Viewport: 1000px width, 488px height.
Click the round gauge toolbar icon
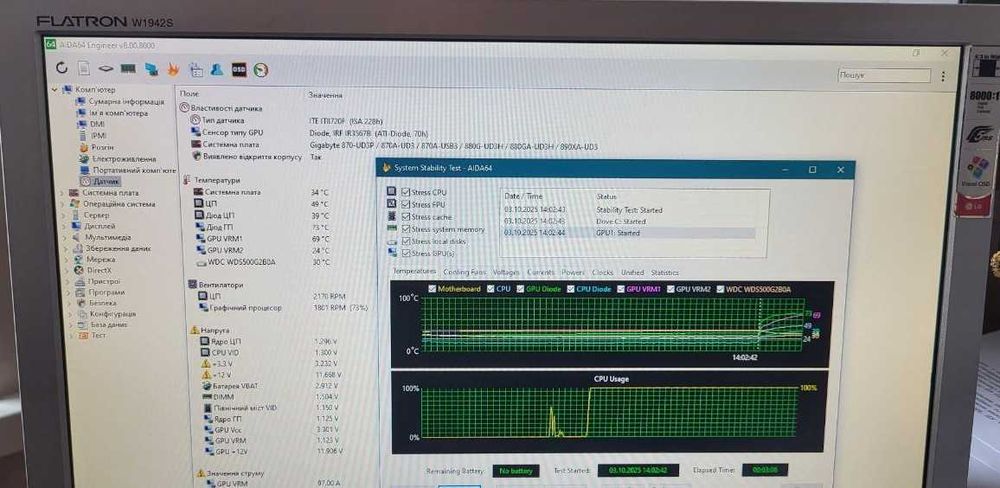[x=260, y=70]
